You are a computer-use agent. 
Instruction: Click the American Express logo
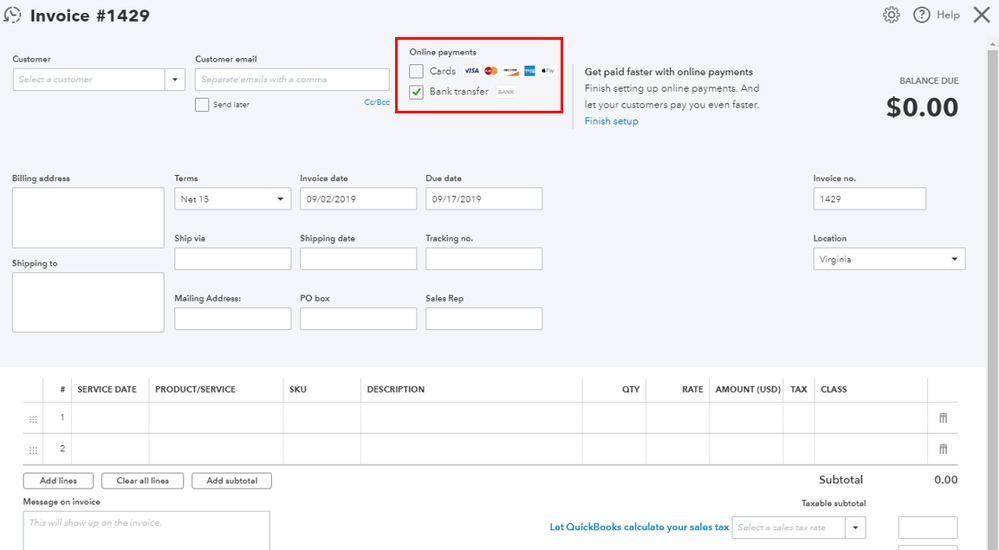[529, 71]
